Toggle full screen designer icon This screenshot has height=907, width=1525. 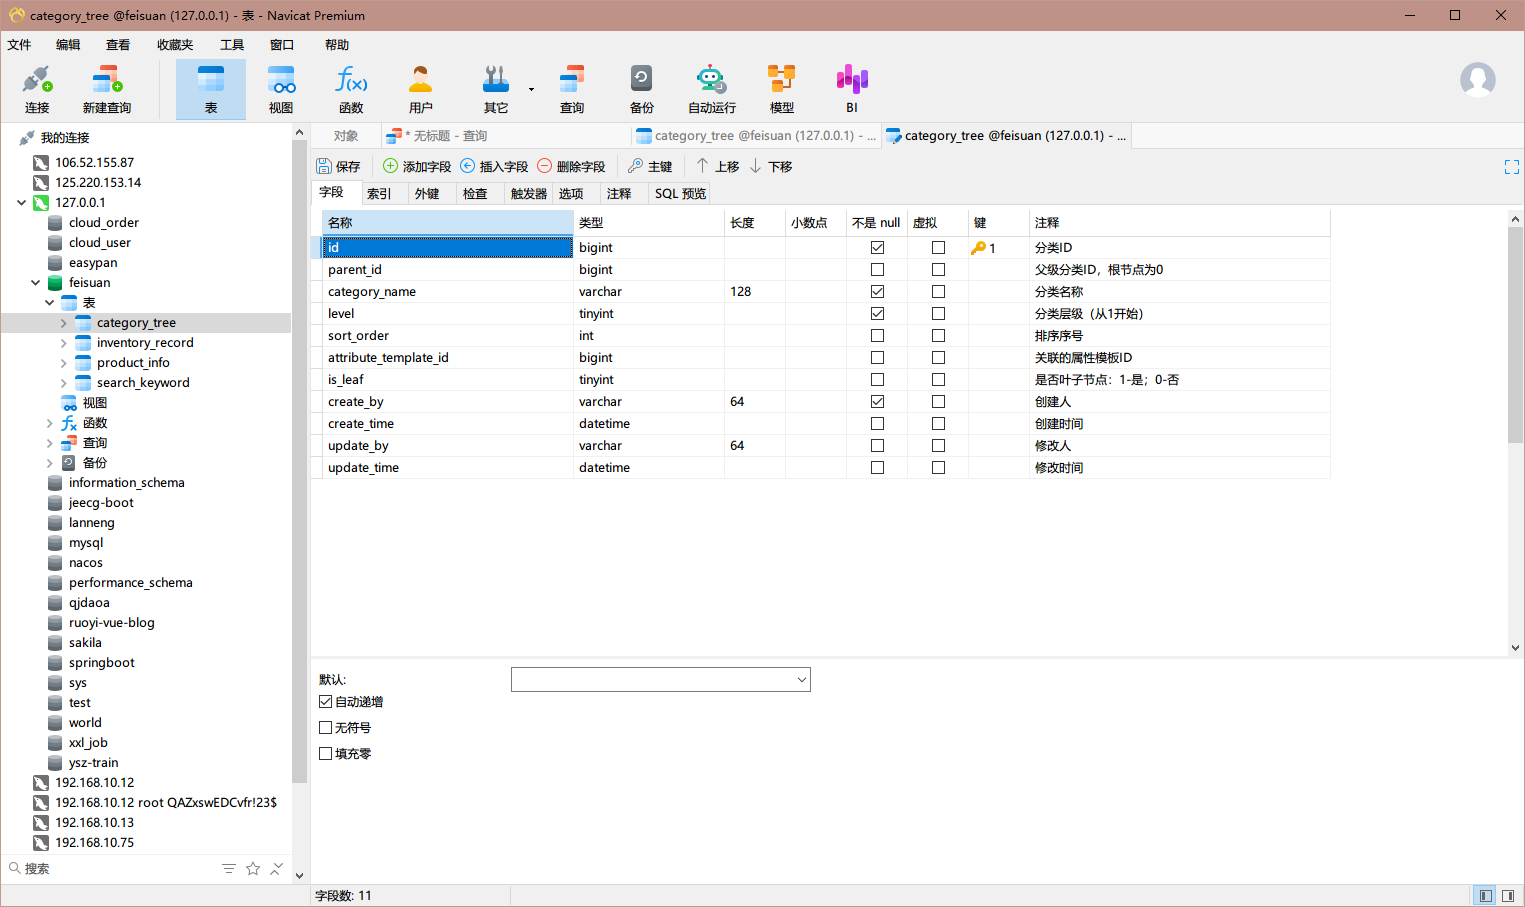point(1511,167)
